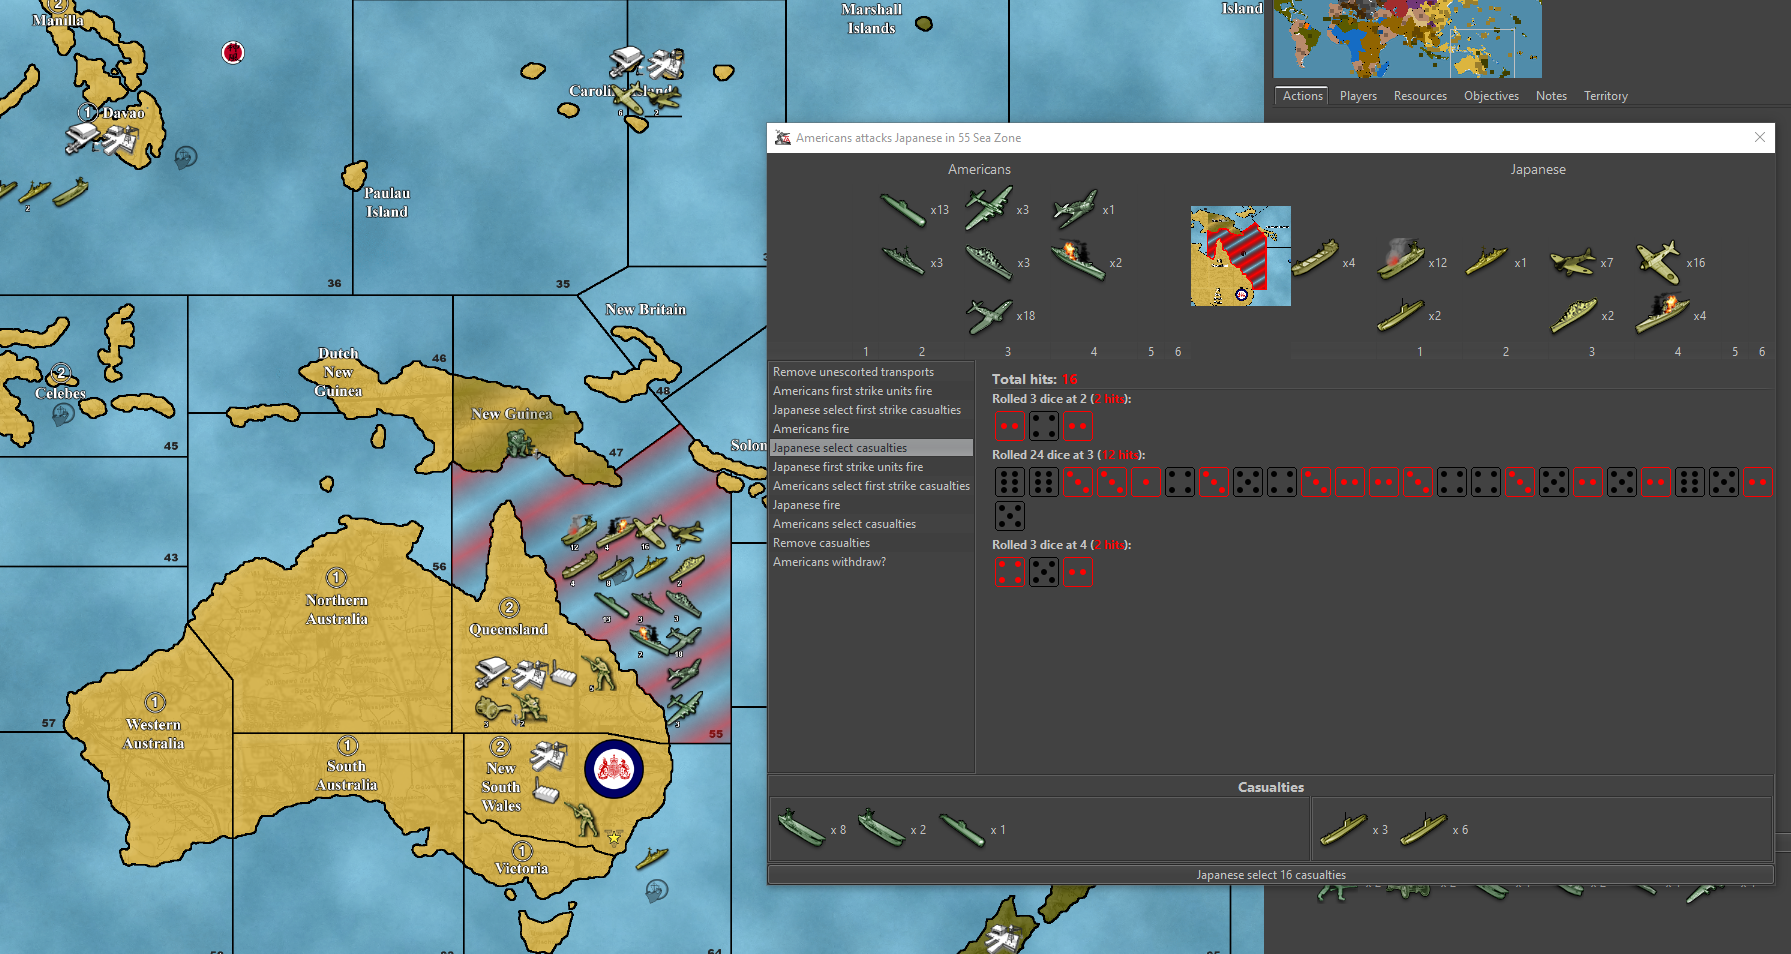Click the British roundel in New South Wales

click(614, 769)
